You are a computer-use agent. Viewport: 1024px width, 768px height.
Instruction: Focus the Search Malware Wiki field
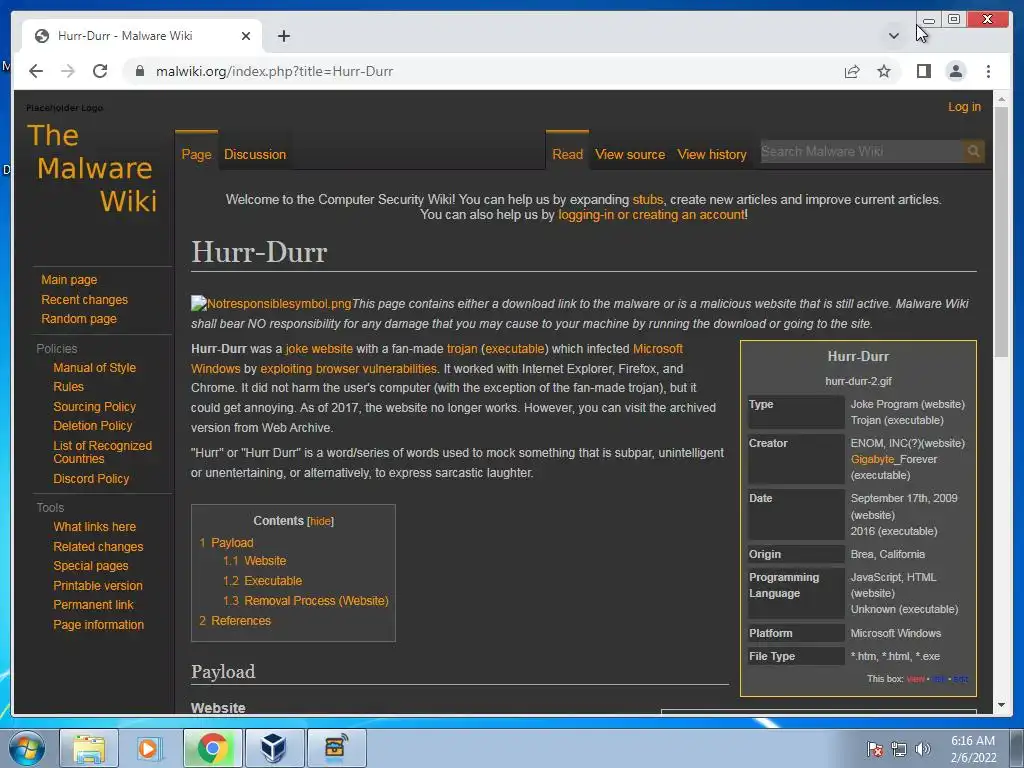click(x=861, y=152)
